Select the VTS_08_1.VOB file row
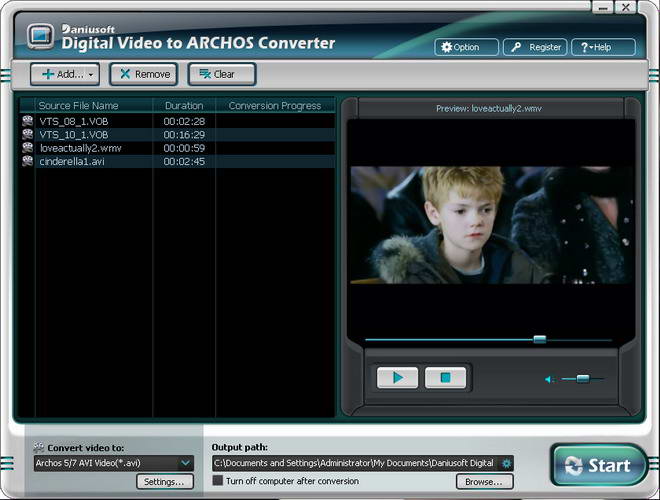The image size is (660, 500). click(x=178, y=121)
